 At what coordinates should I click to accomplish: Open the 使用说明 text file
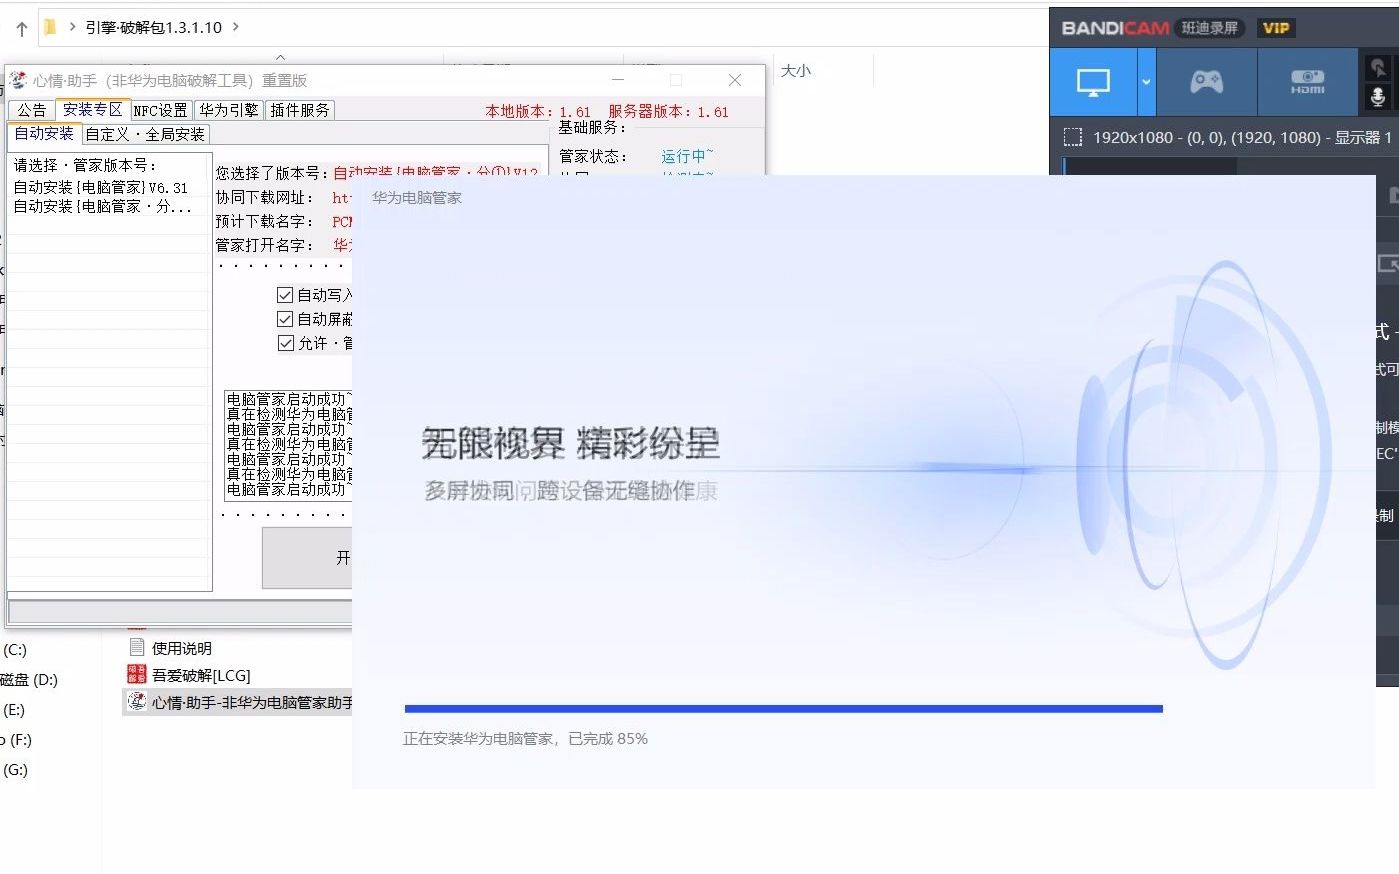point(181,648)
